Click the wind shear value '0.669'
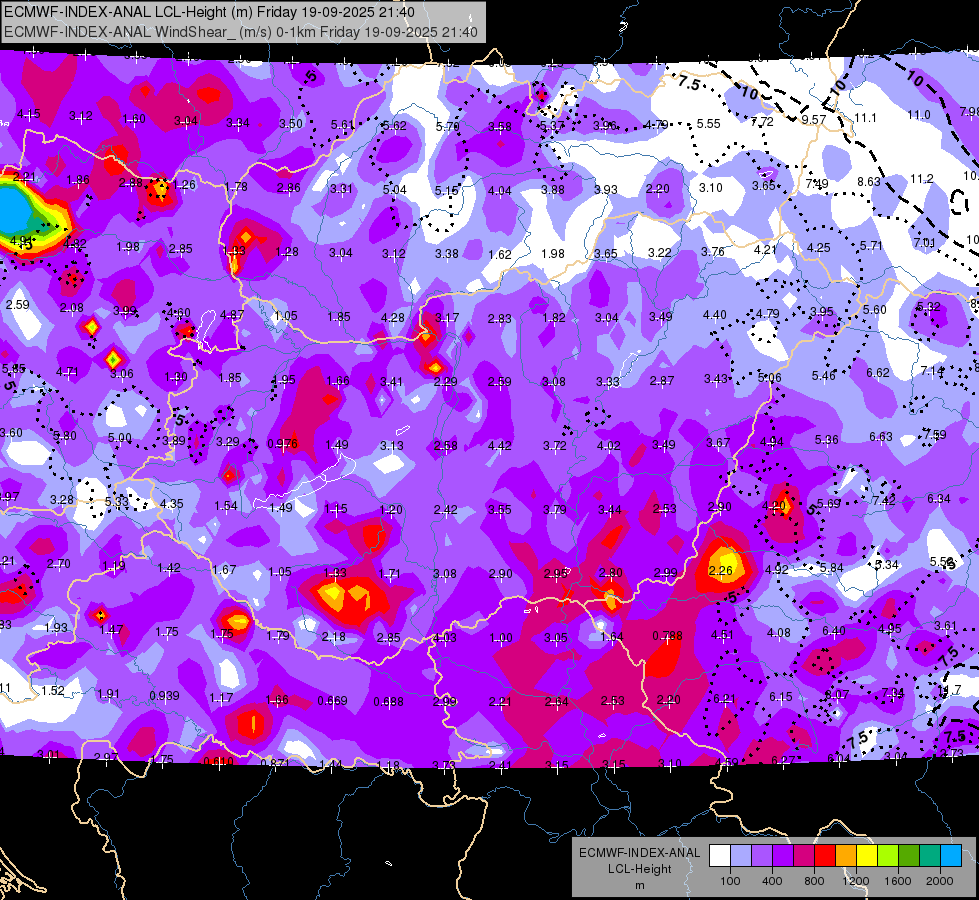 click(332, 701)
